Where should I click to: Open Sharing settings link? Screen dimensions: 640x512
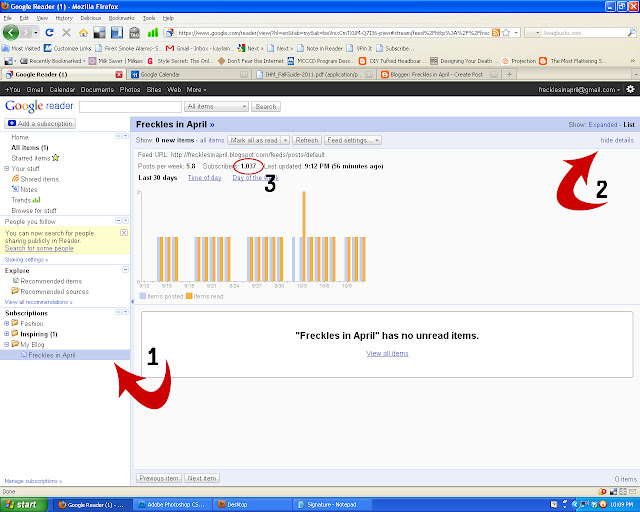click(27, 260)
